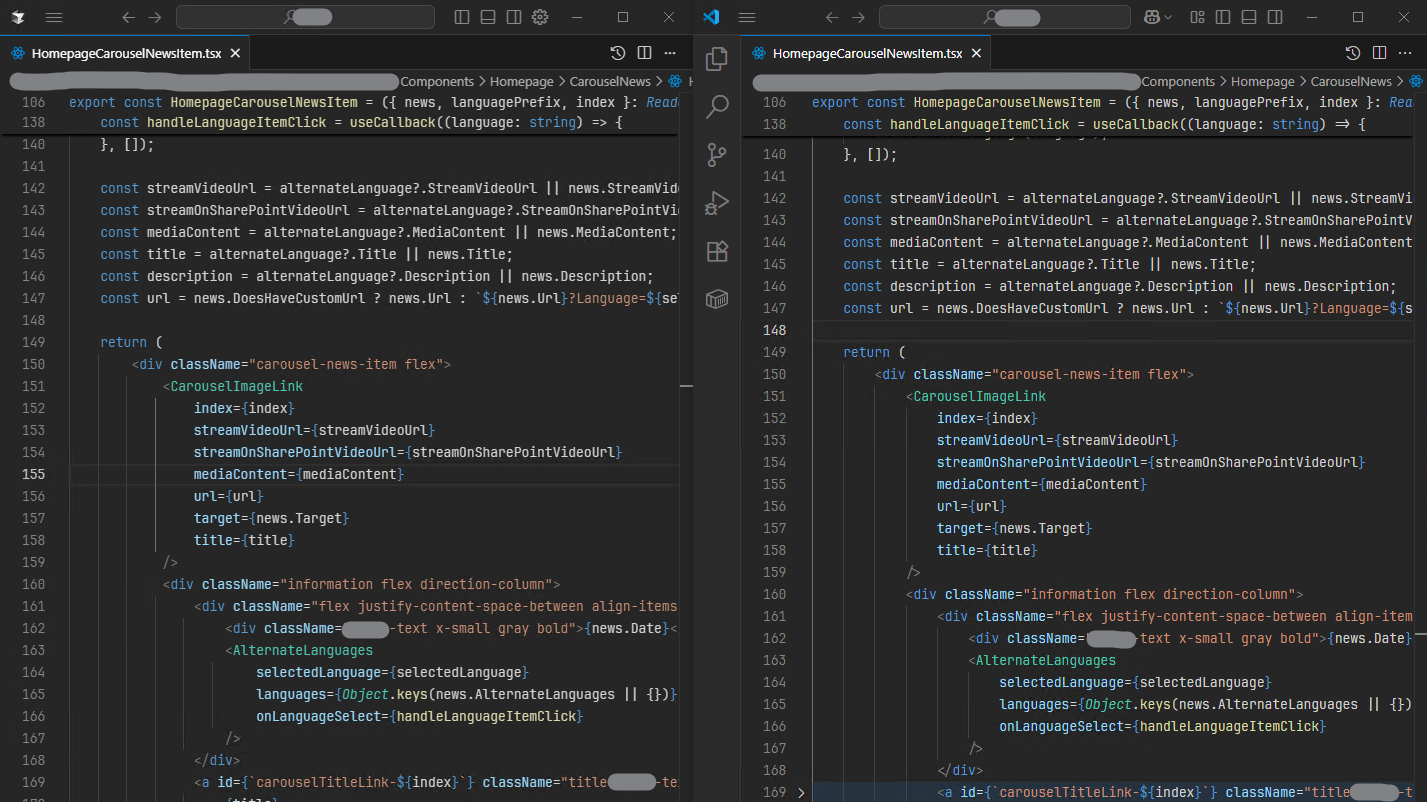This screenshot has height=802, width=1427.
Task: Toggle primary sidebar in left window
Action: 462,17
